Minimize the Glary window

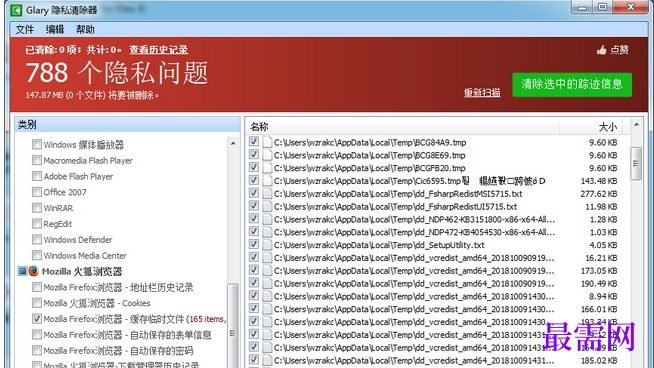tap(583, 7)
